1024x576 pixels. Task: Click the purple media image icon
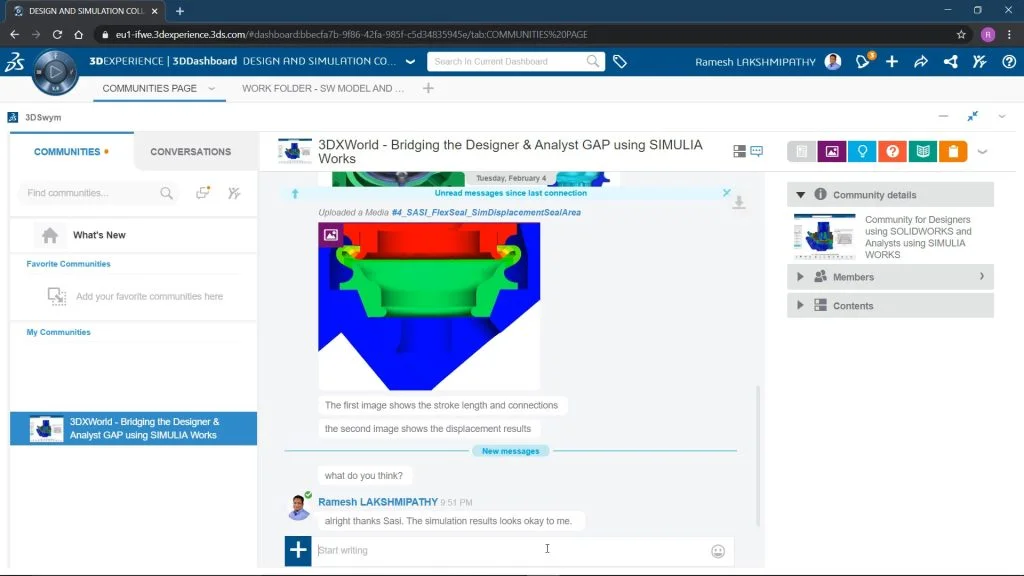831,152
